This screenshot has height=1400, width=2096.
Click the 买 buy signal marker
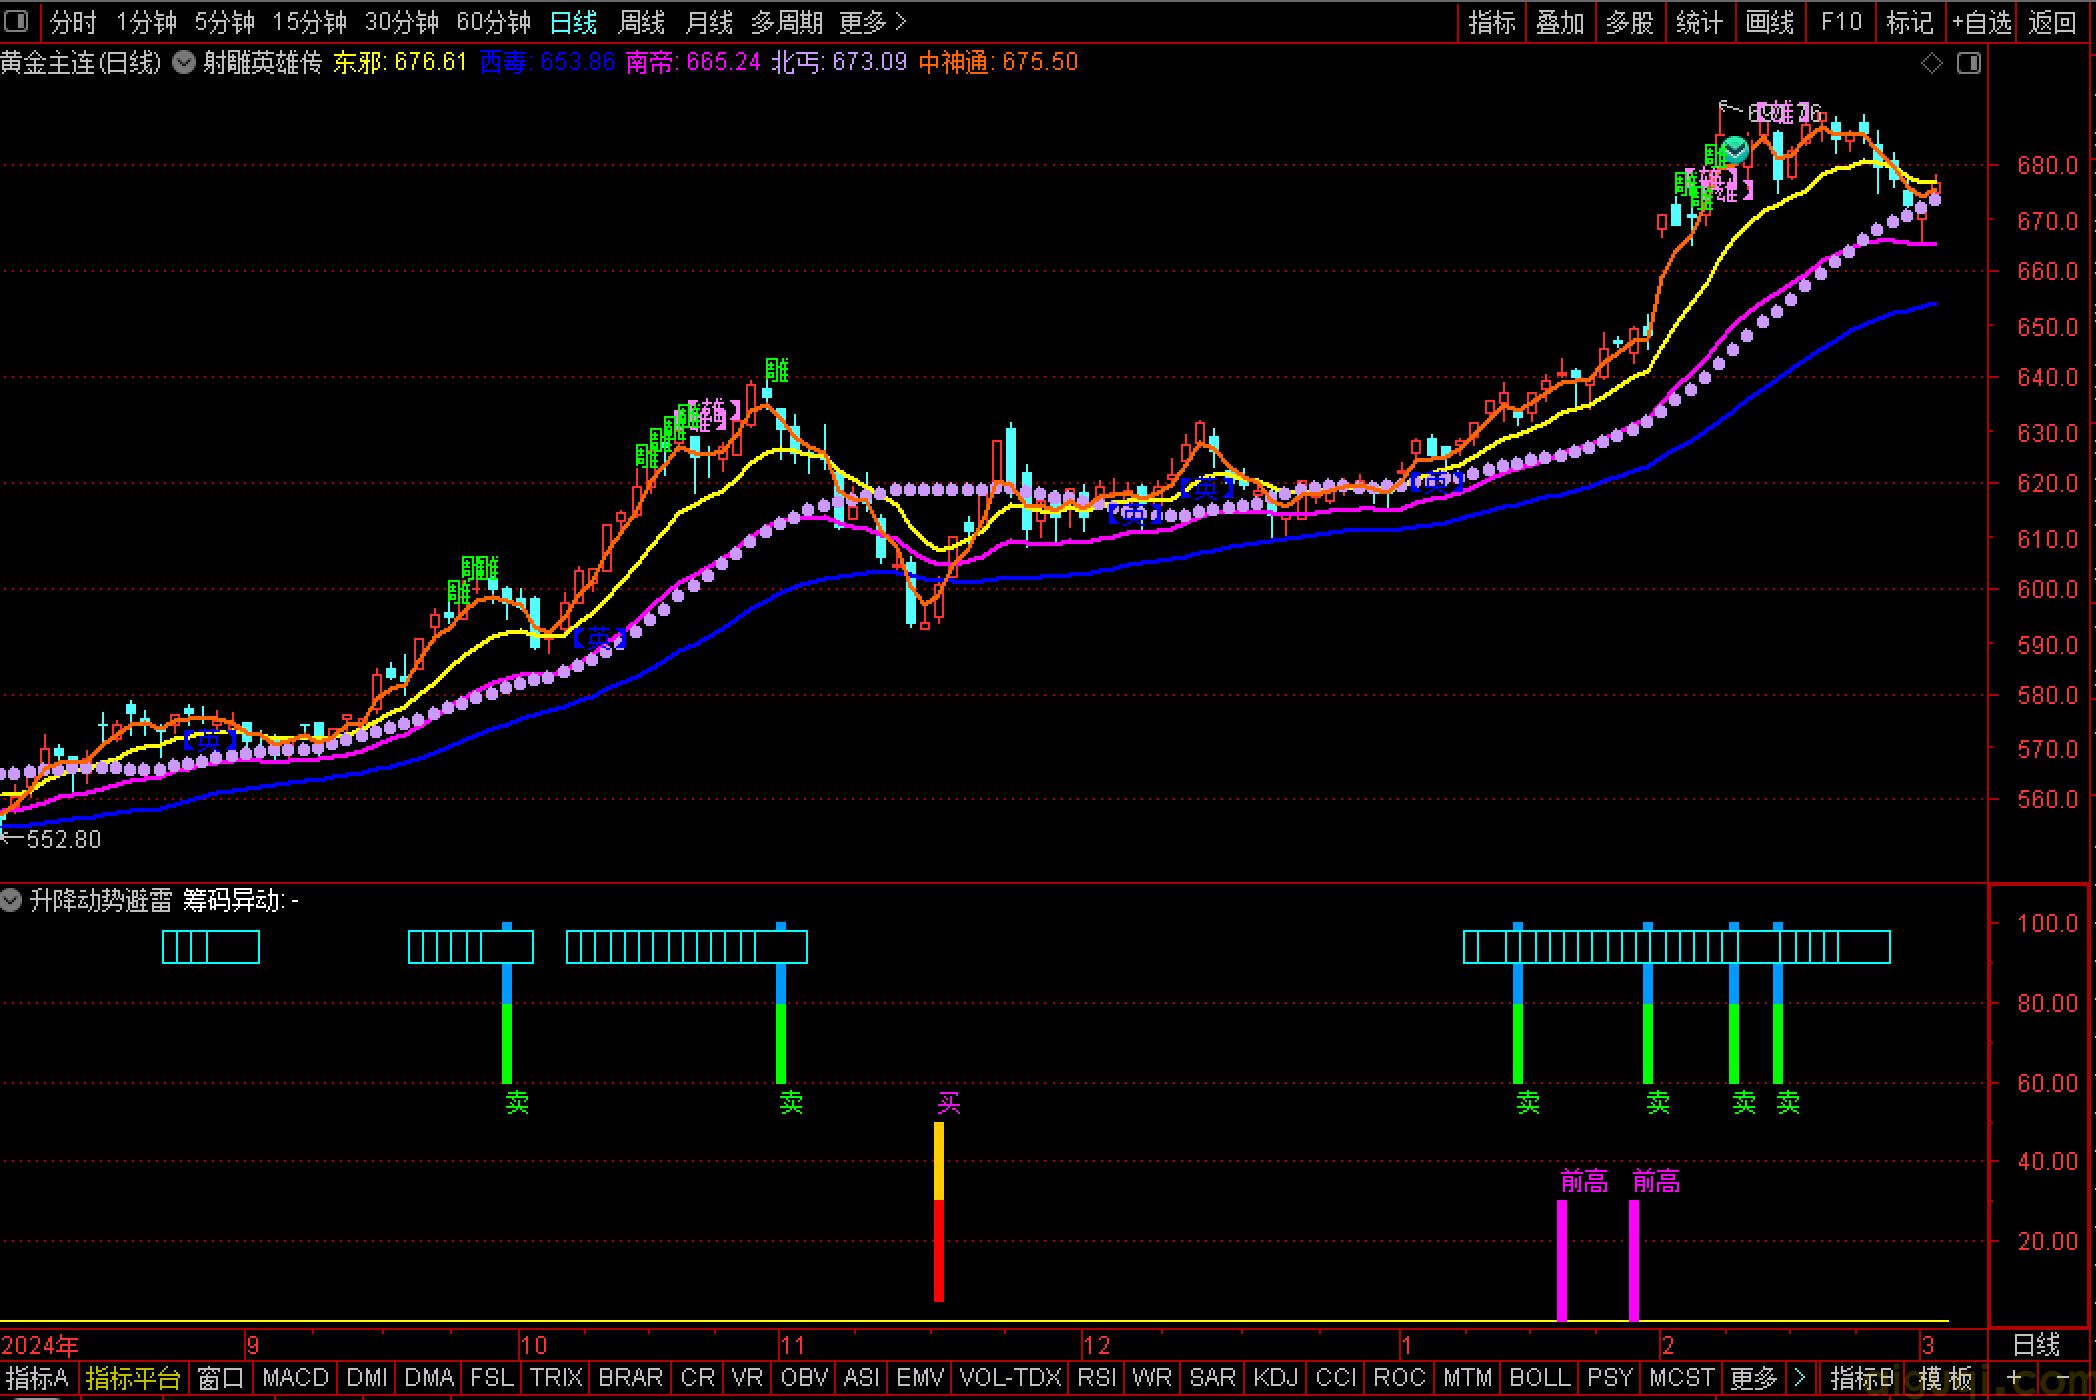point(949,1103)
